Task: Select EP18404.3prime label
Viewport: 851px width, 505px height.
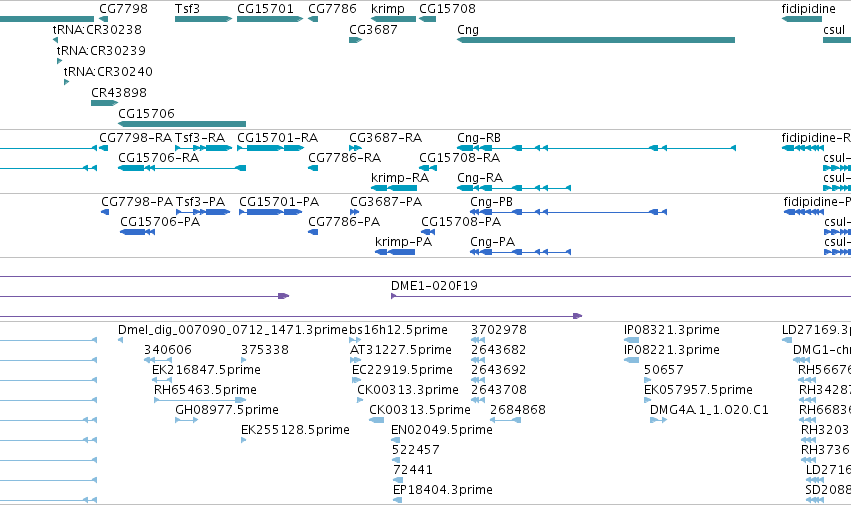Action: [x=443, y=490]
